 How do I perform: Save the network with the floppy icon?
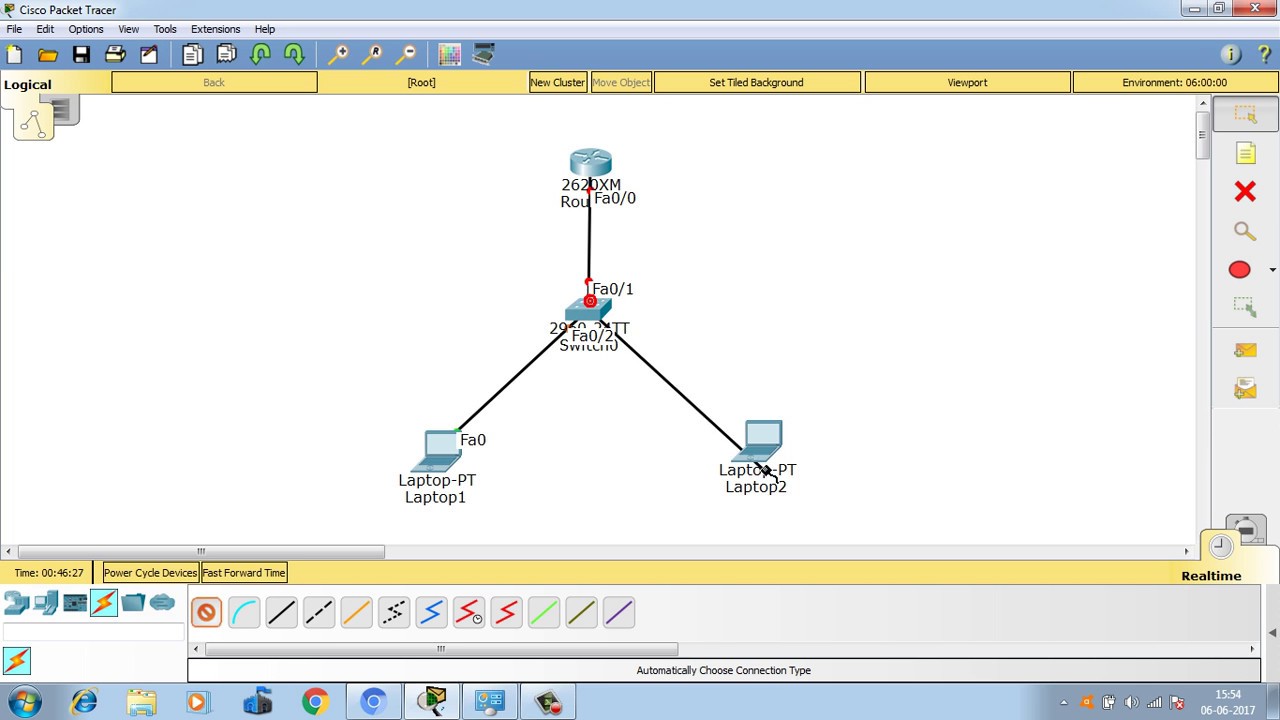(81, 55)
